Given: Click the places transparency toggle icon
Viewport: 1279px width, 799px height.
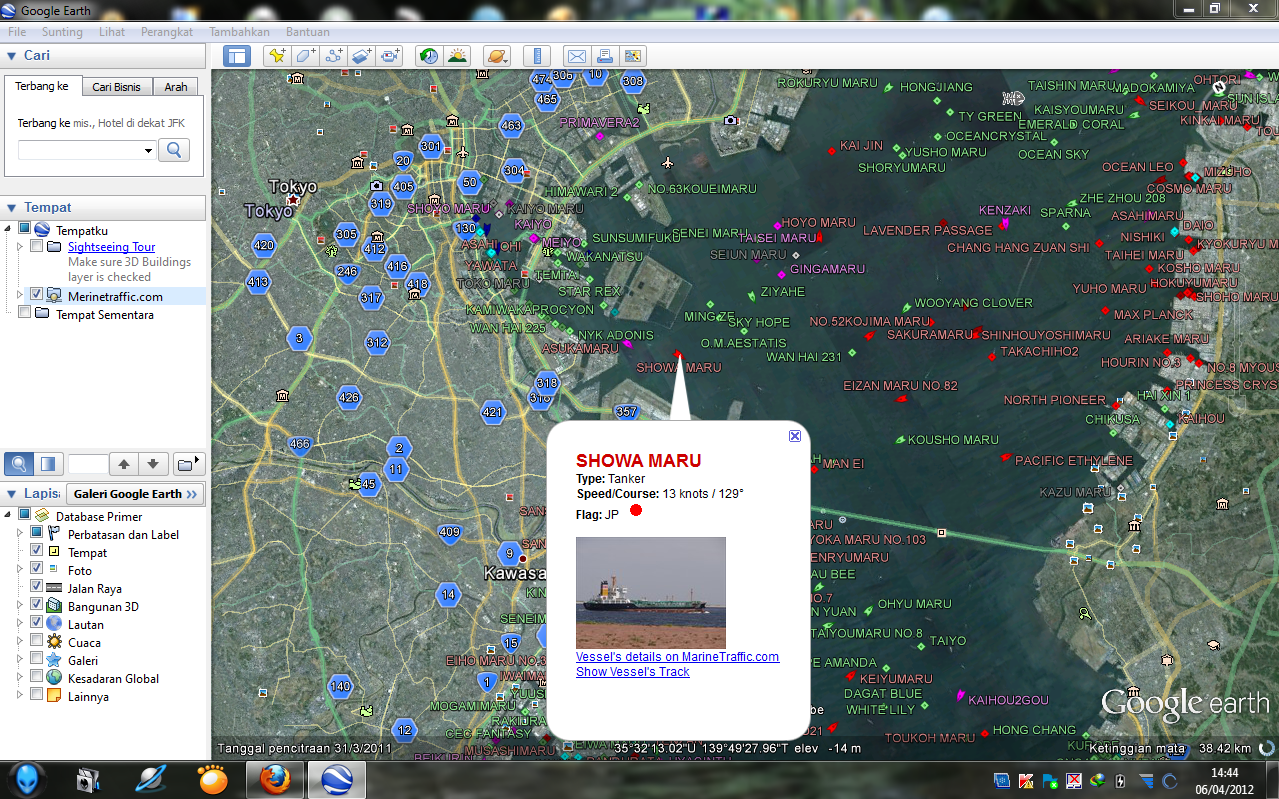Looking at the screenshot, I should point(46,464).
